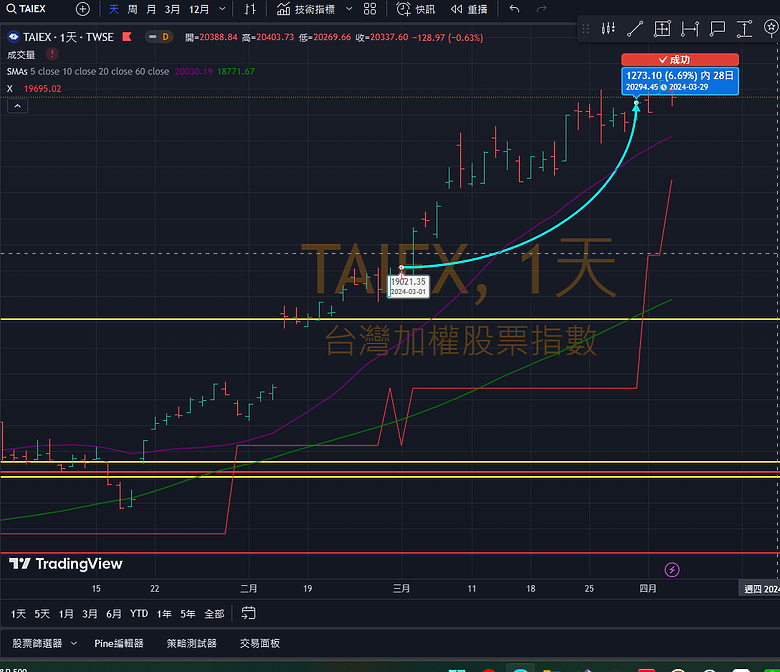
Task: Select the 成交量 indicator legend
Action: pos(21,55)
